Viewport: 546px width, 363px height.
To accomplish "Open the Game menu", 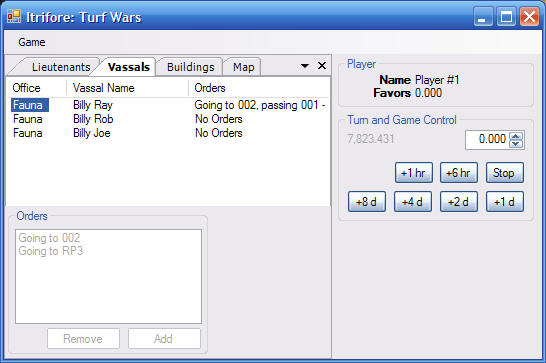I will click(x=32, y=42).
